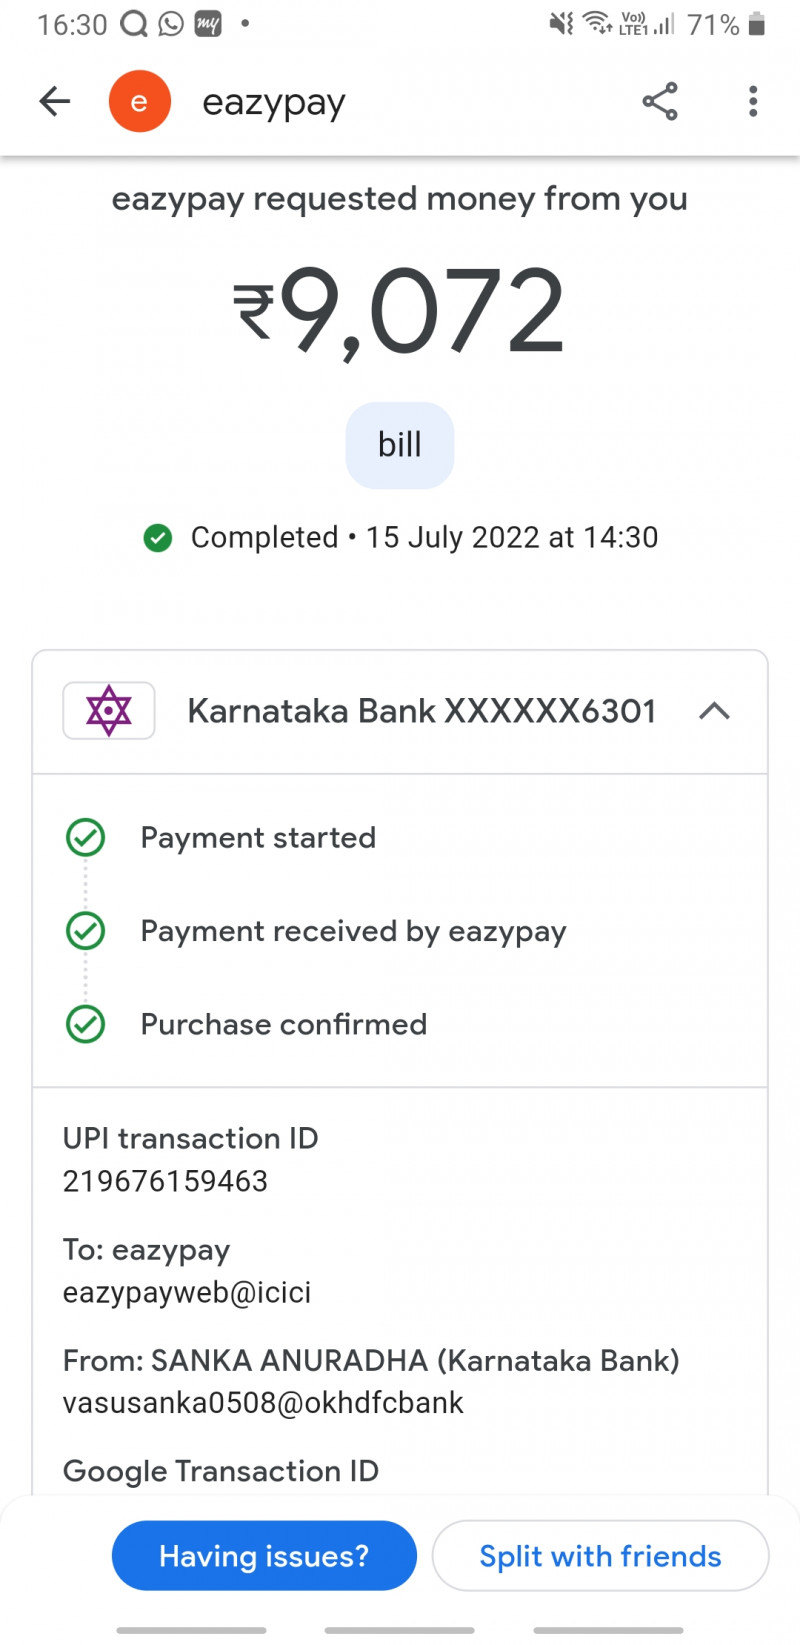Tap the eazypayweb@icici UPI address
This screenshot has height=1645, width=800.
click(187, 1292)
